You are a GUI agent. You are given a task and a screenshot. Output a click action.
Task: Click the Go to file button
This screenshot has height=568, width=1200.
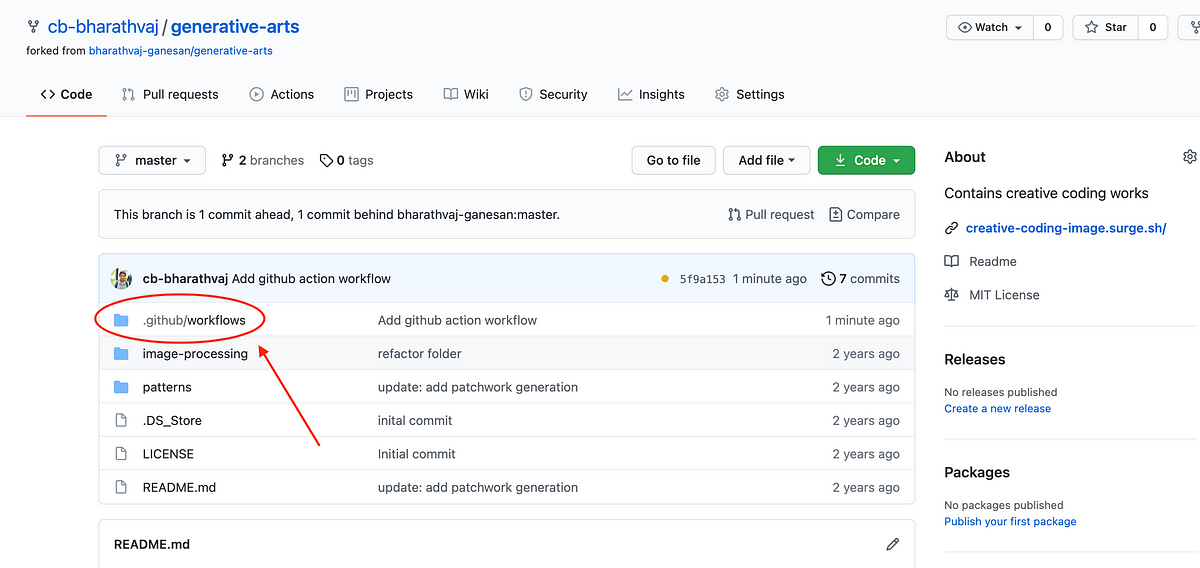[x=673, y=160]
